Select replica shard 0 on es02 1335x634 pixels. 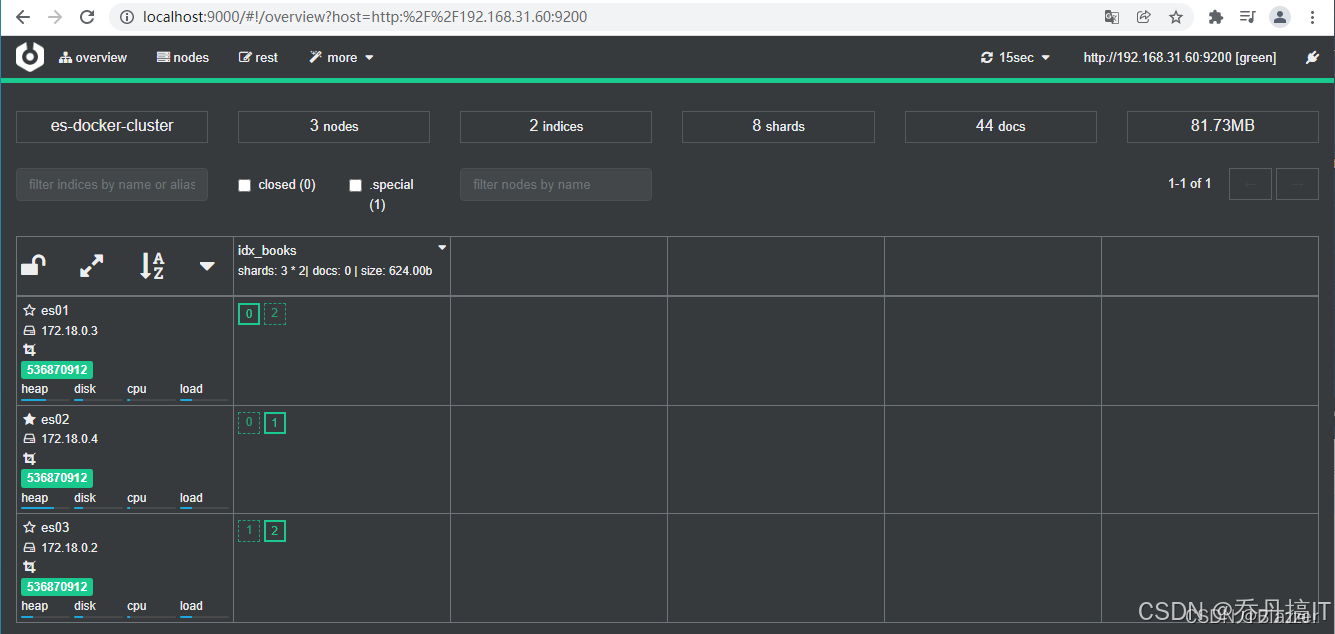(249, 422)
